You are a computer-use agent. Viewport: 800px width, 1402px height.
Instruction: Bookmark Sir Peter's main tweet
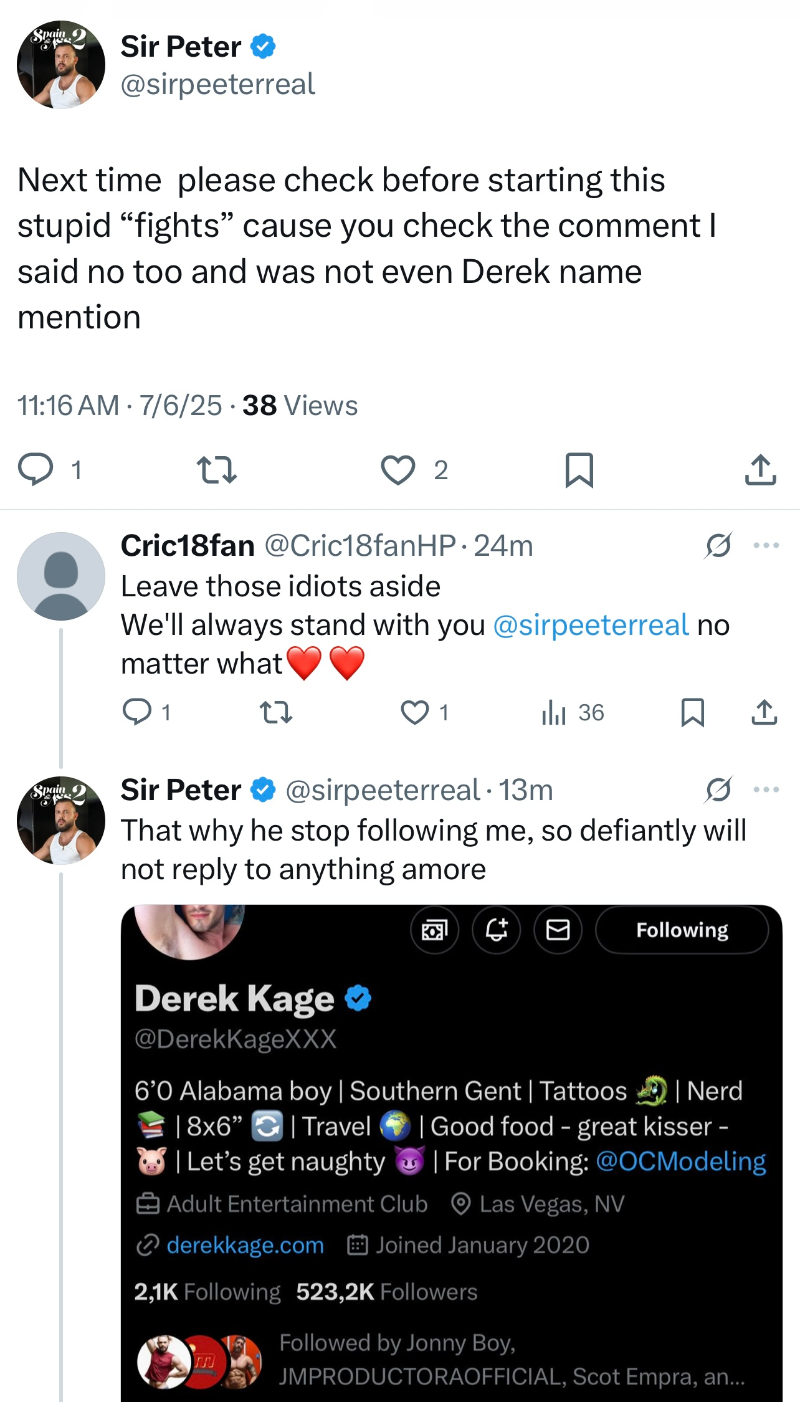coord(579,469)
